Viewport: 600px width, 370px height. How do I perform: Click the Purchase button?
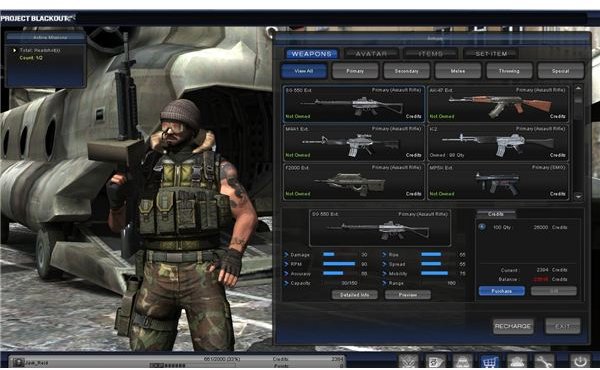(502, 291)
